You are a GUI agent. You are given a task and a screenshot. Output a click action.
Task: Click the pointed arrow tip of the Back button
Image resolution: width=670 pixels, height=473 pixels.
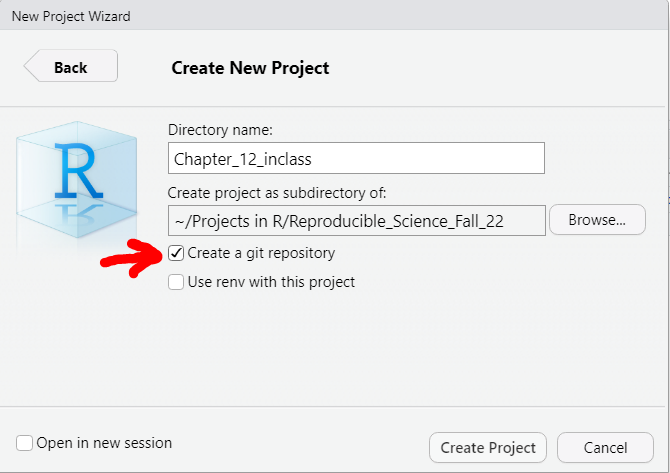[x=29, y=66]
